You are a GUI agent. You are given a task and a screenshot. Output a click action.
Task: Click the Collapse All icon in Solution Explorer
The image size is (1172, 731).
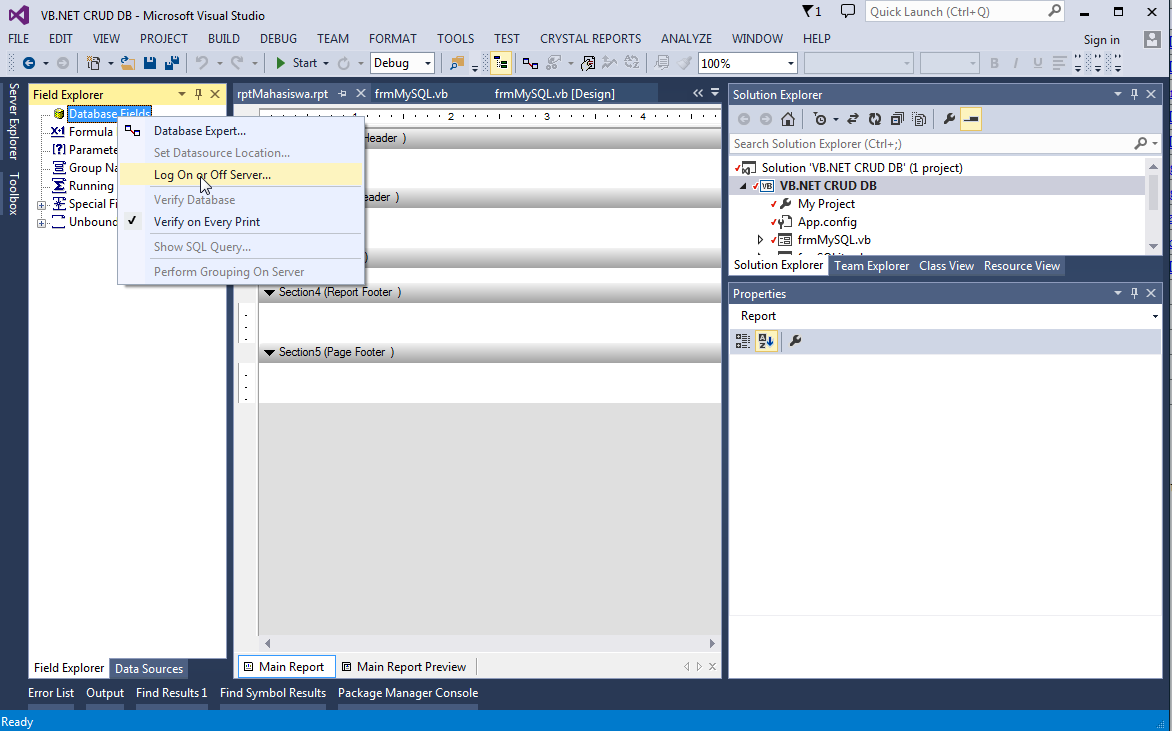point(897,119)
